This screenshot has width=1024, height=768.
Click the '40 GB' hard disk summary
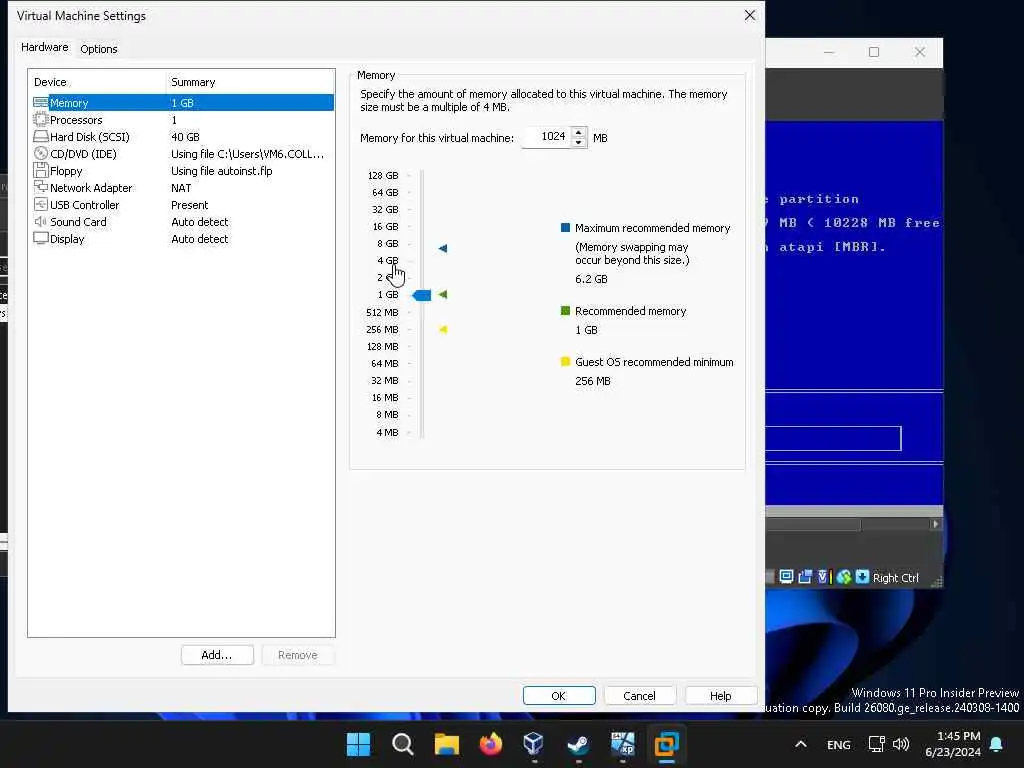(x=185, y=136)
